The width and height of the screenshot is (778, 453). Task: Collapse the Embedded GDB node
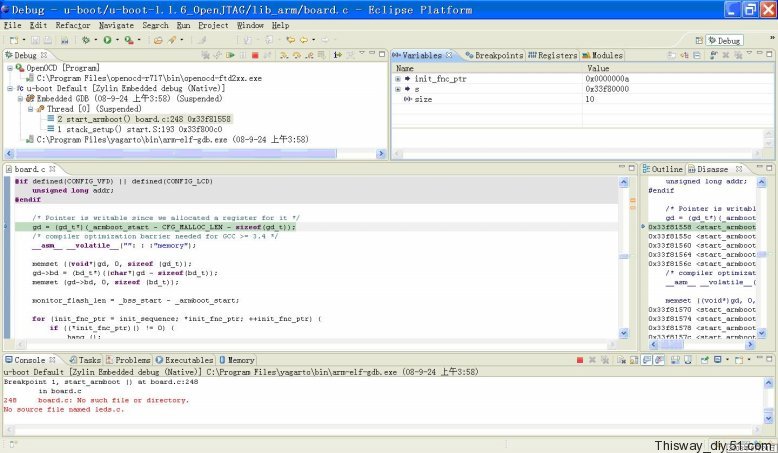pos(20,99)
